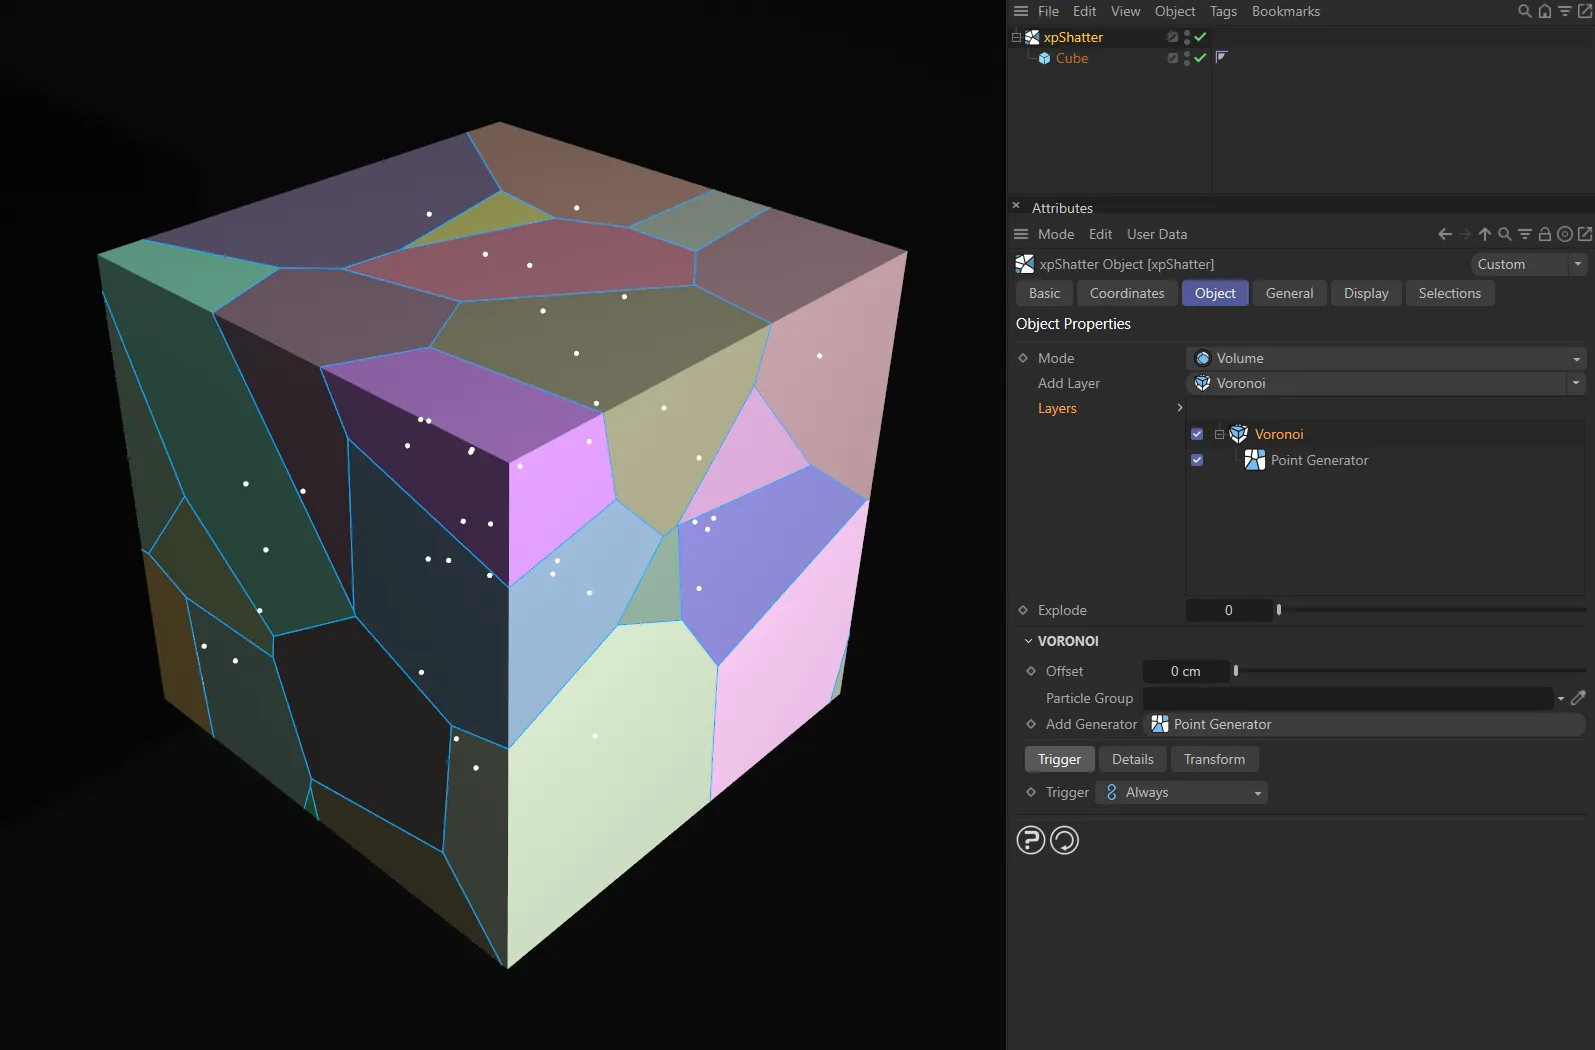
Task: Click the Offset slider track
Action: [1410, 671]
